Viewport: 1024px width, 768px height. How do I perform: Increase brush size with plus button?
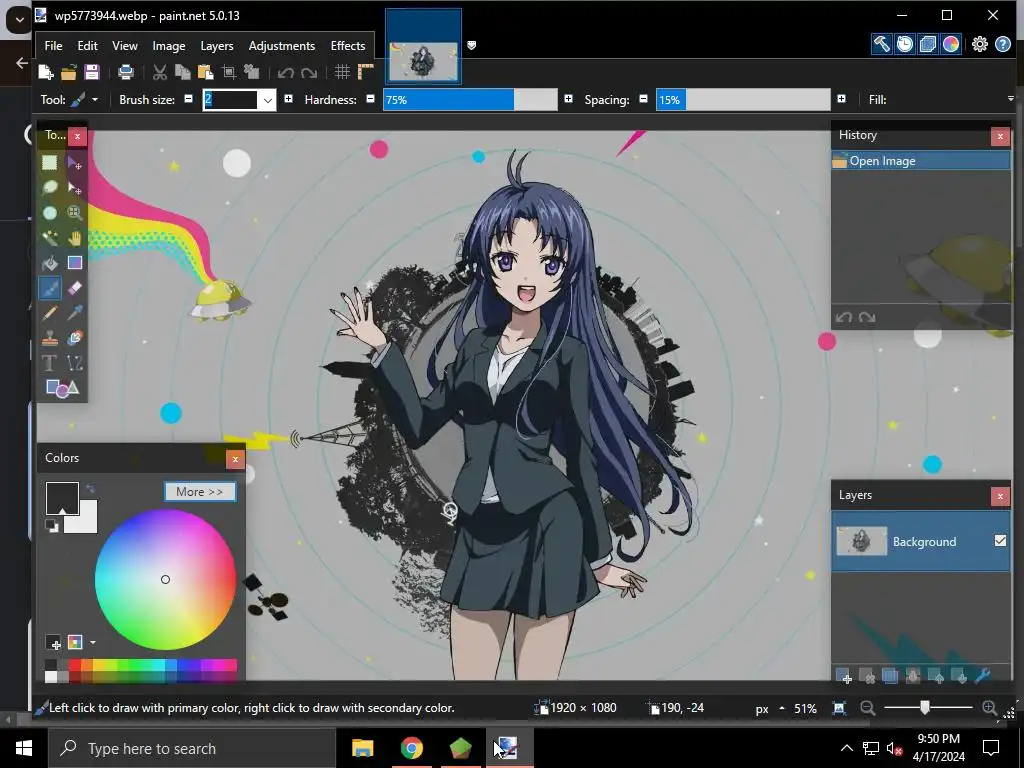point(288,99)
